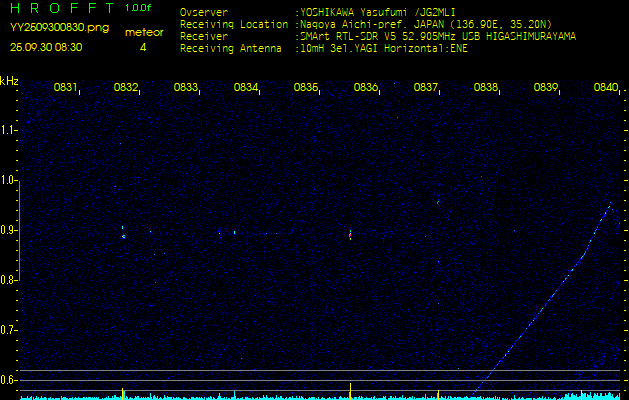
Task: Click the 0.8 frequency axis label
Action: point(8,280)
